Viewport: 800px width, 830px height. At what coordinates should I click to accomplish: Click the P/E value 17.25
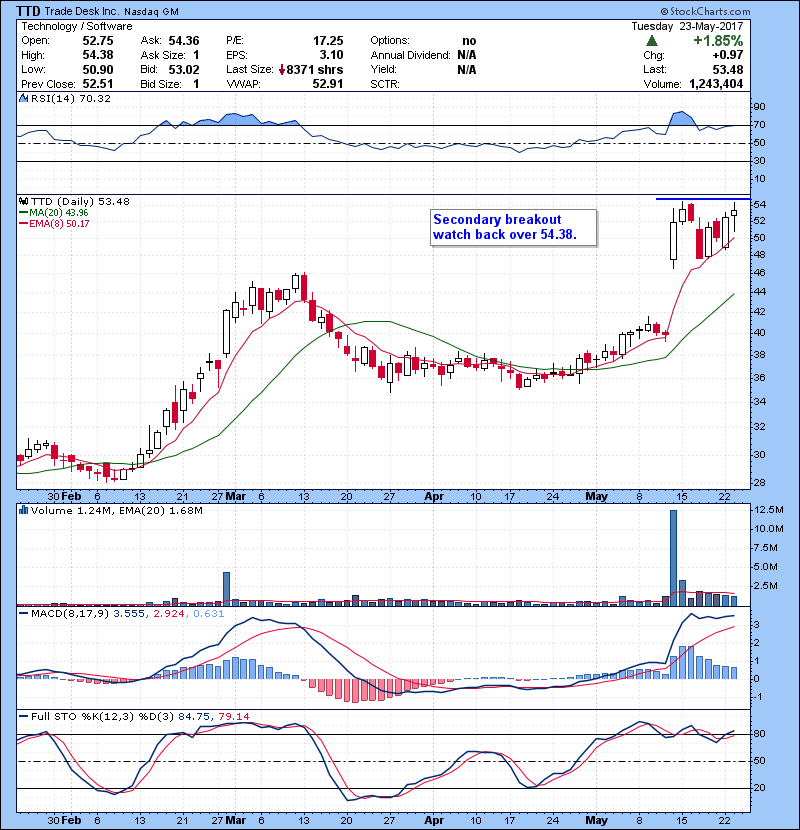pyautogui.click(x=328, y=41)
